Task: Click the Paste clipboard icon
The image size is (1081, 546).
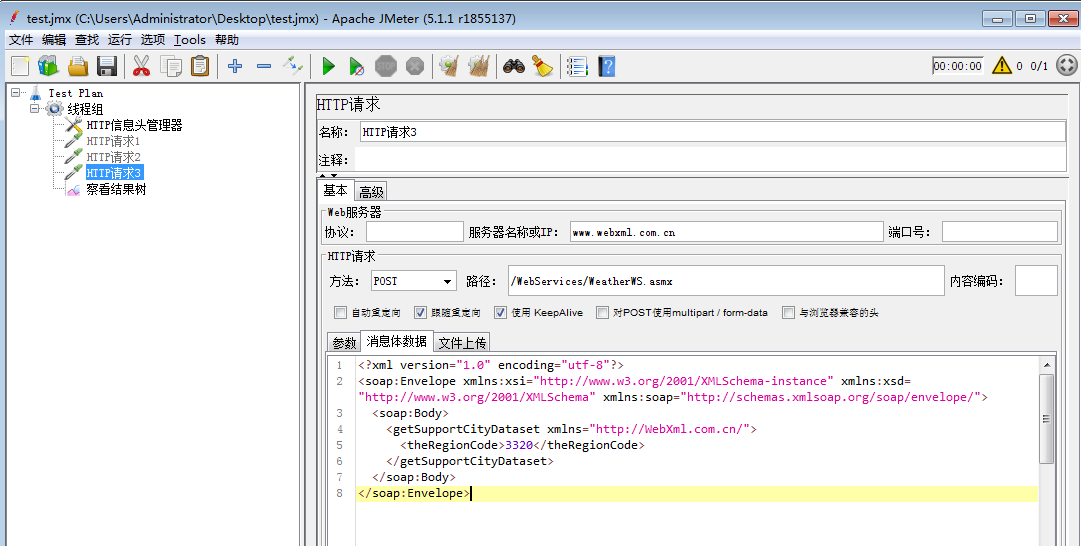Action: pyautogui.click(x=200, y=66)
